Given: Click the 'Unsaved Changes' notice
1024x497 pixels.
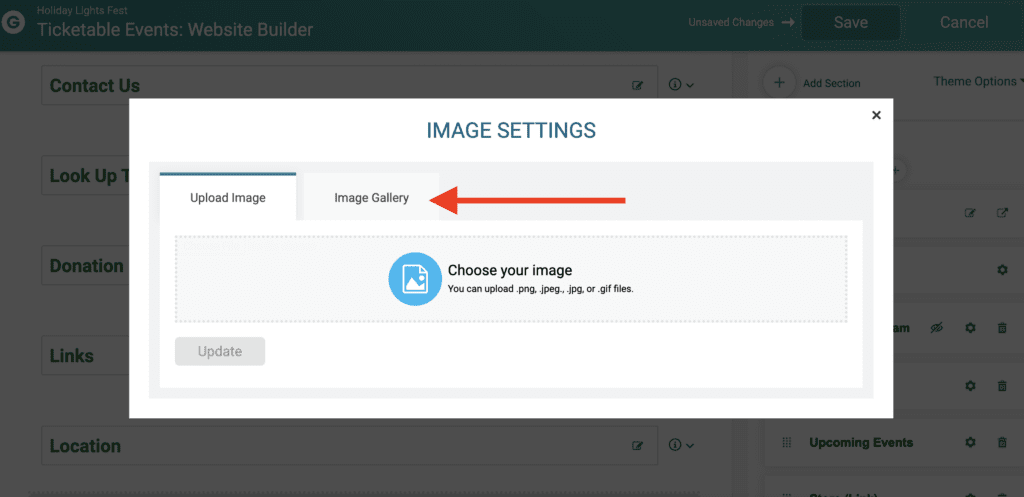Looking at the screenshot, I should click(731, 22).
